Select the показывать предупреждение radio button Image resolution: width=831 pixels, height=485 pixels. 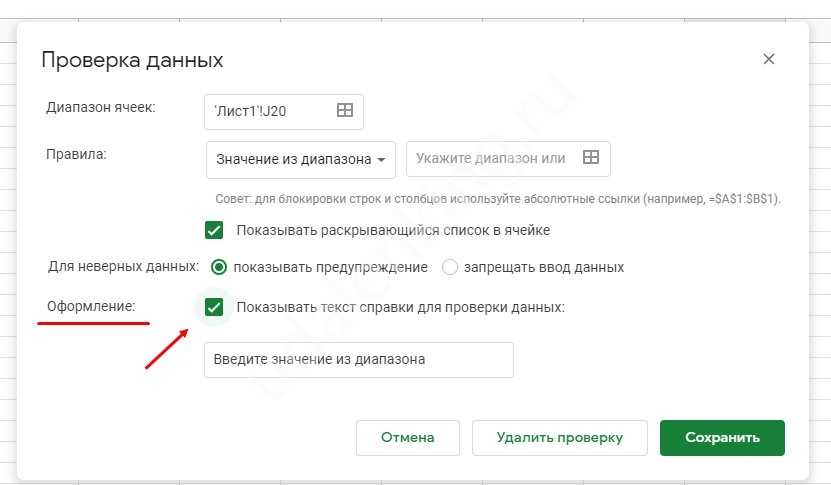219,267
